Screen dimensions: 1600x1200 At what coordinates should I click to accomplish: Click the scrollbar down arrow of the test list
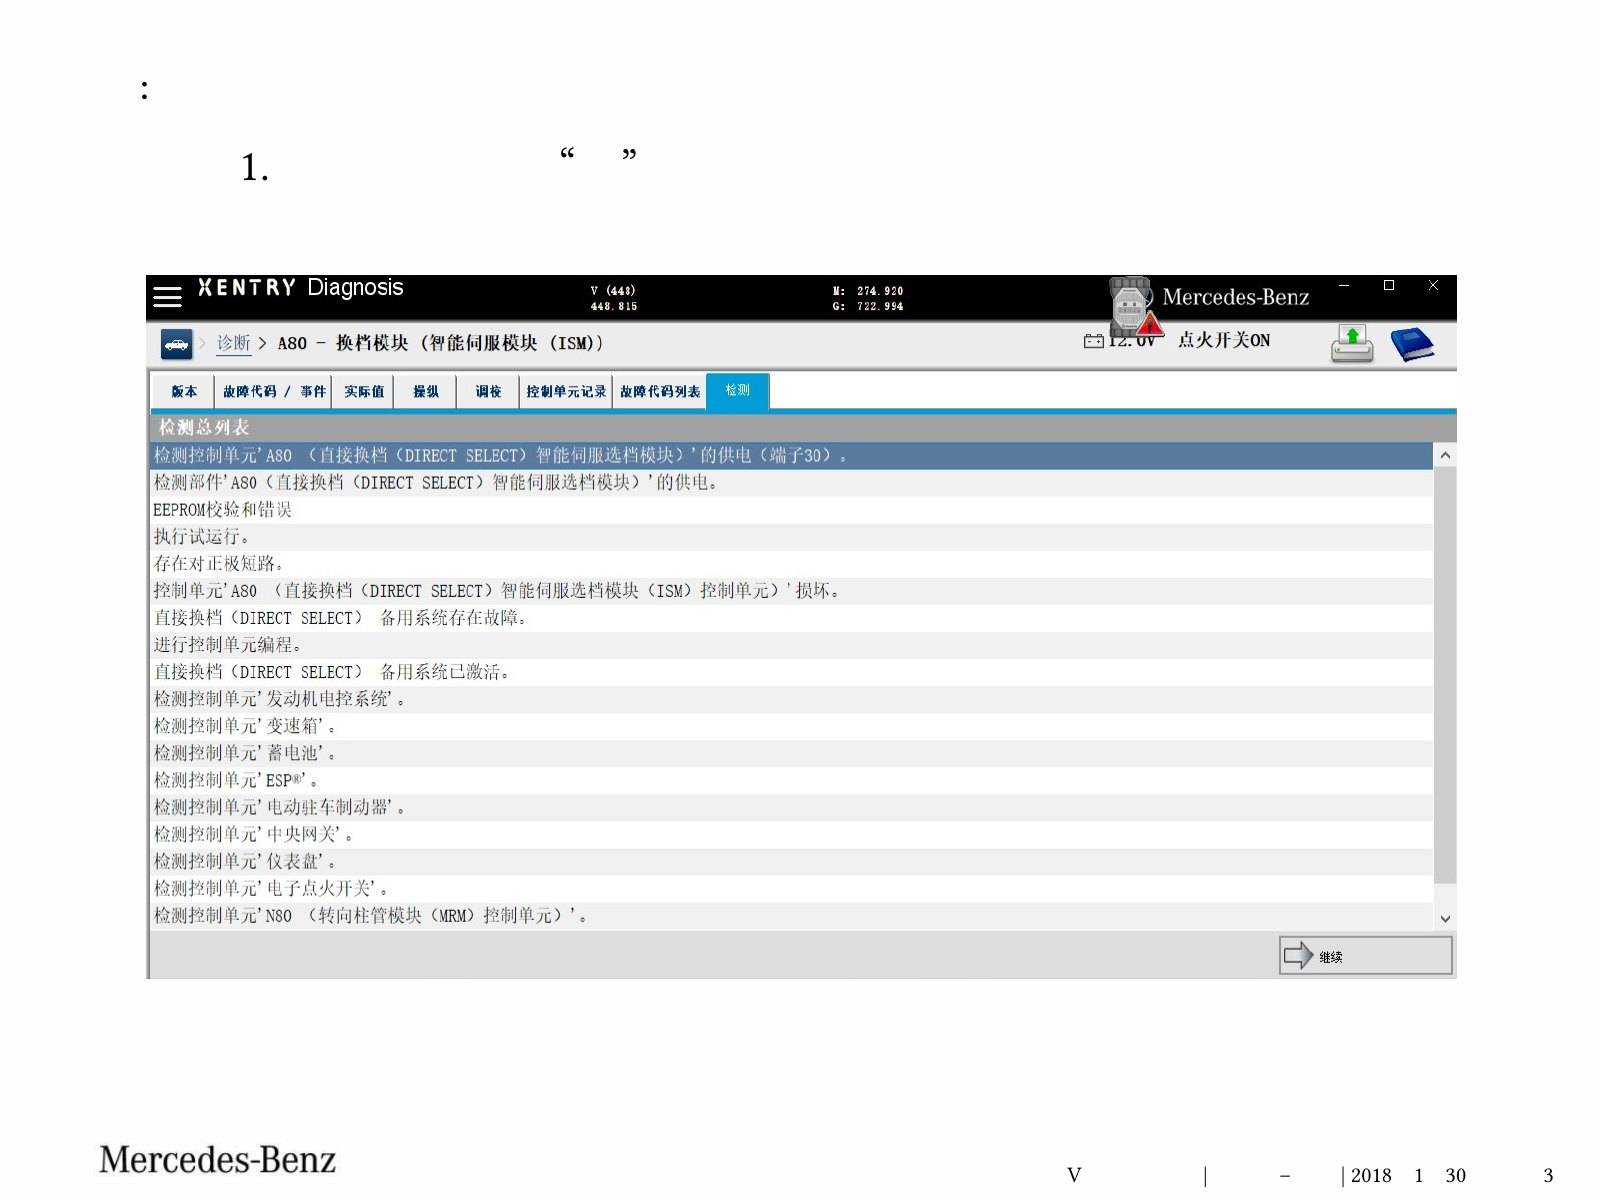[1445, 918]
